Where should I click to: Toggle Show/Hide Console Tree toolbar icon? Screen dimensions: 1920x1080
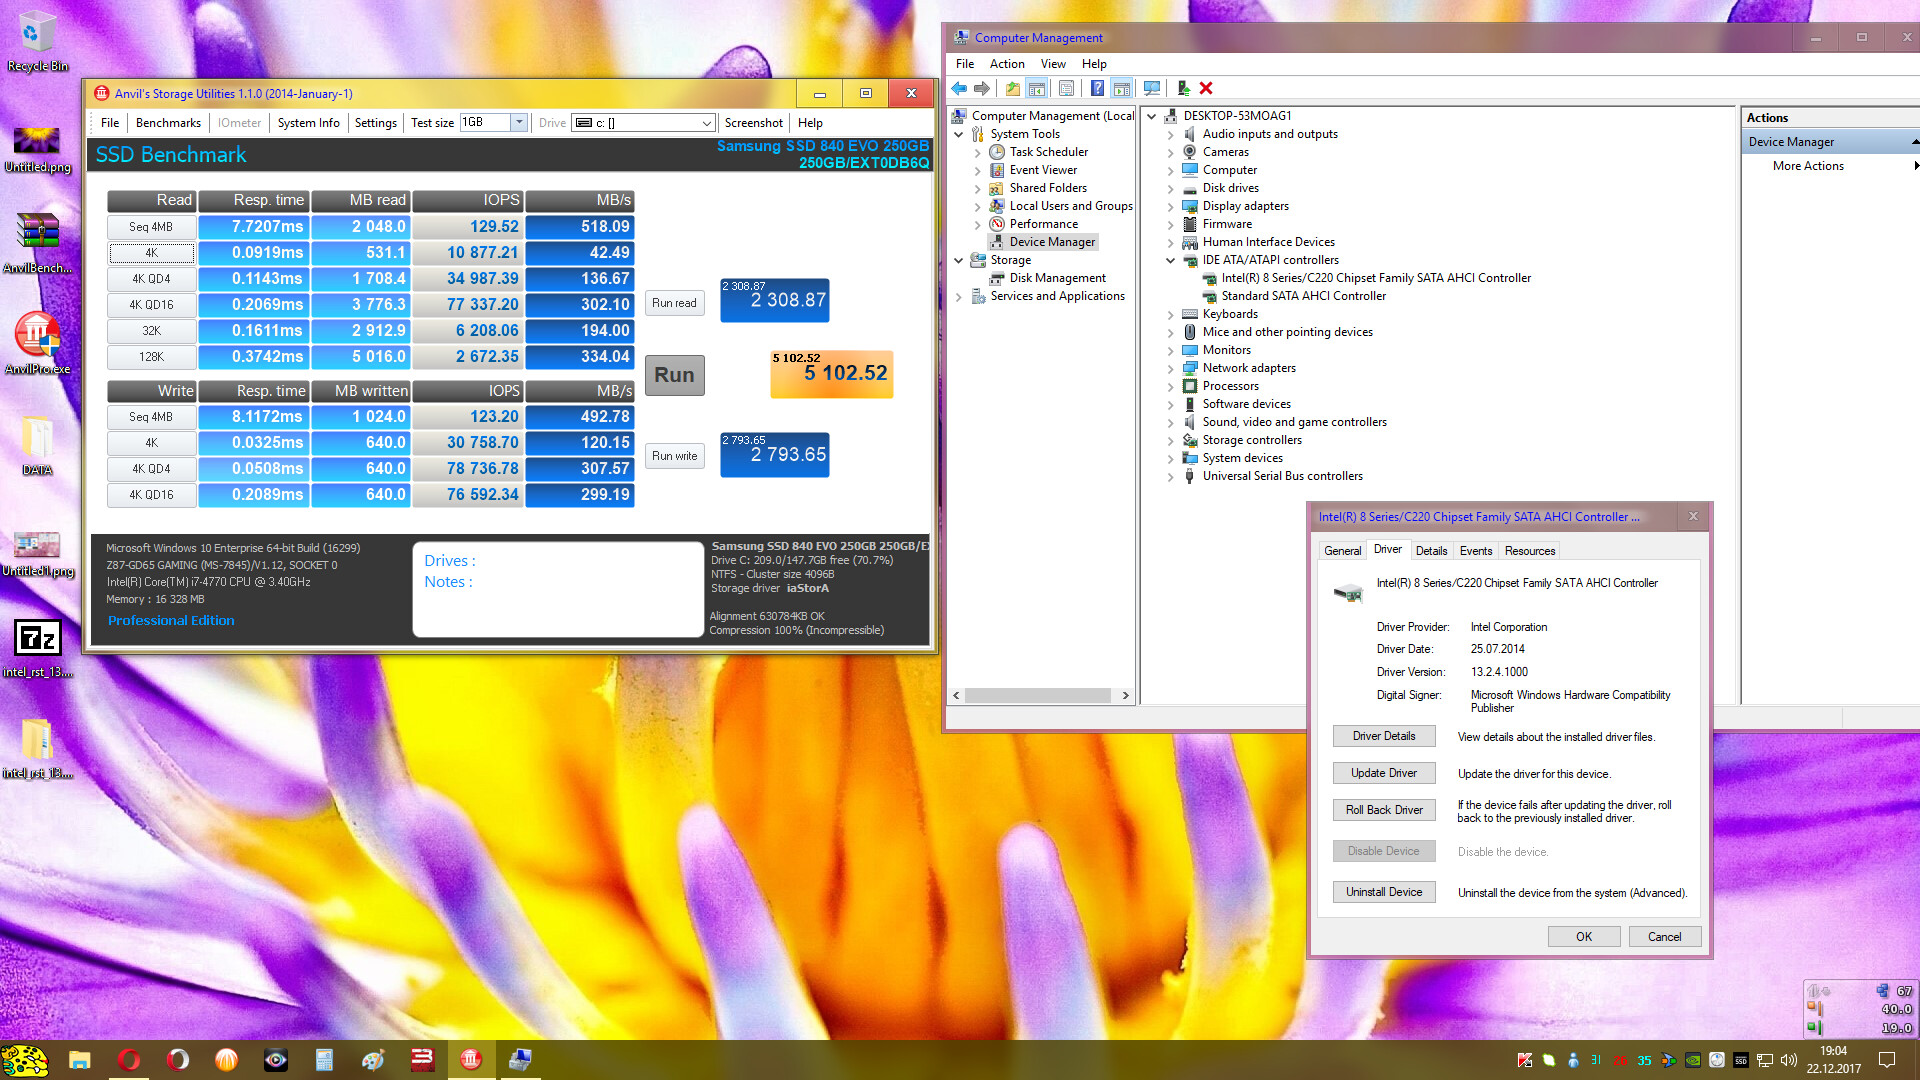pyautogui.click(x=1037, y=88)
